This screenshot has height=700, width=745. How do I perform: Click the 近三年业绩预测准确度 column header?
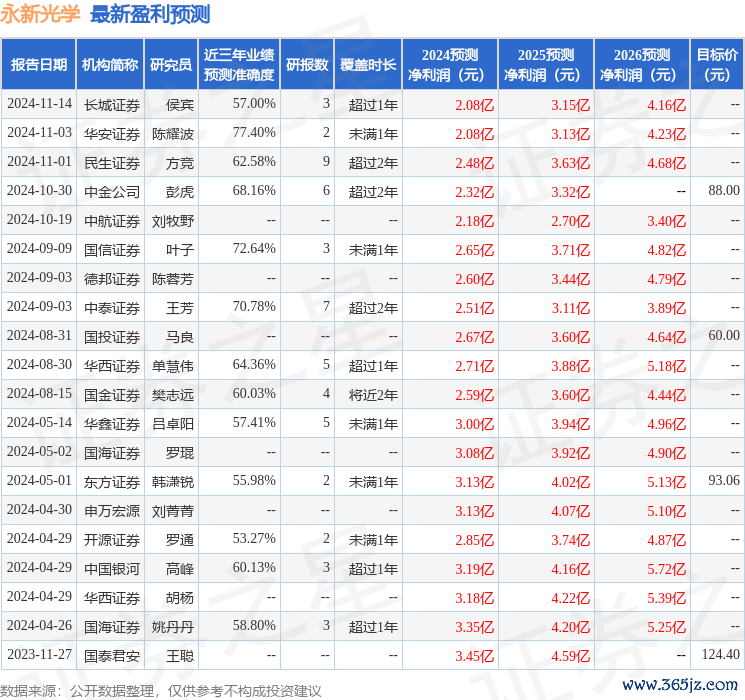click(x=239, y=65)
